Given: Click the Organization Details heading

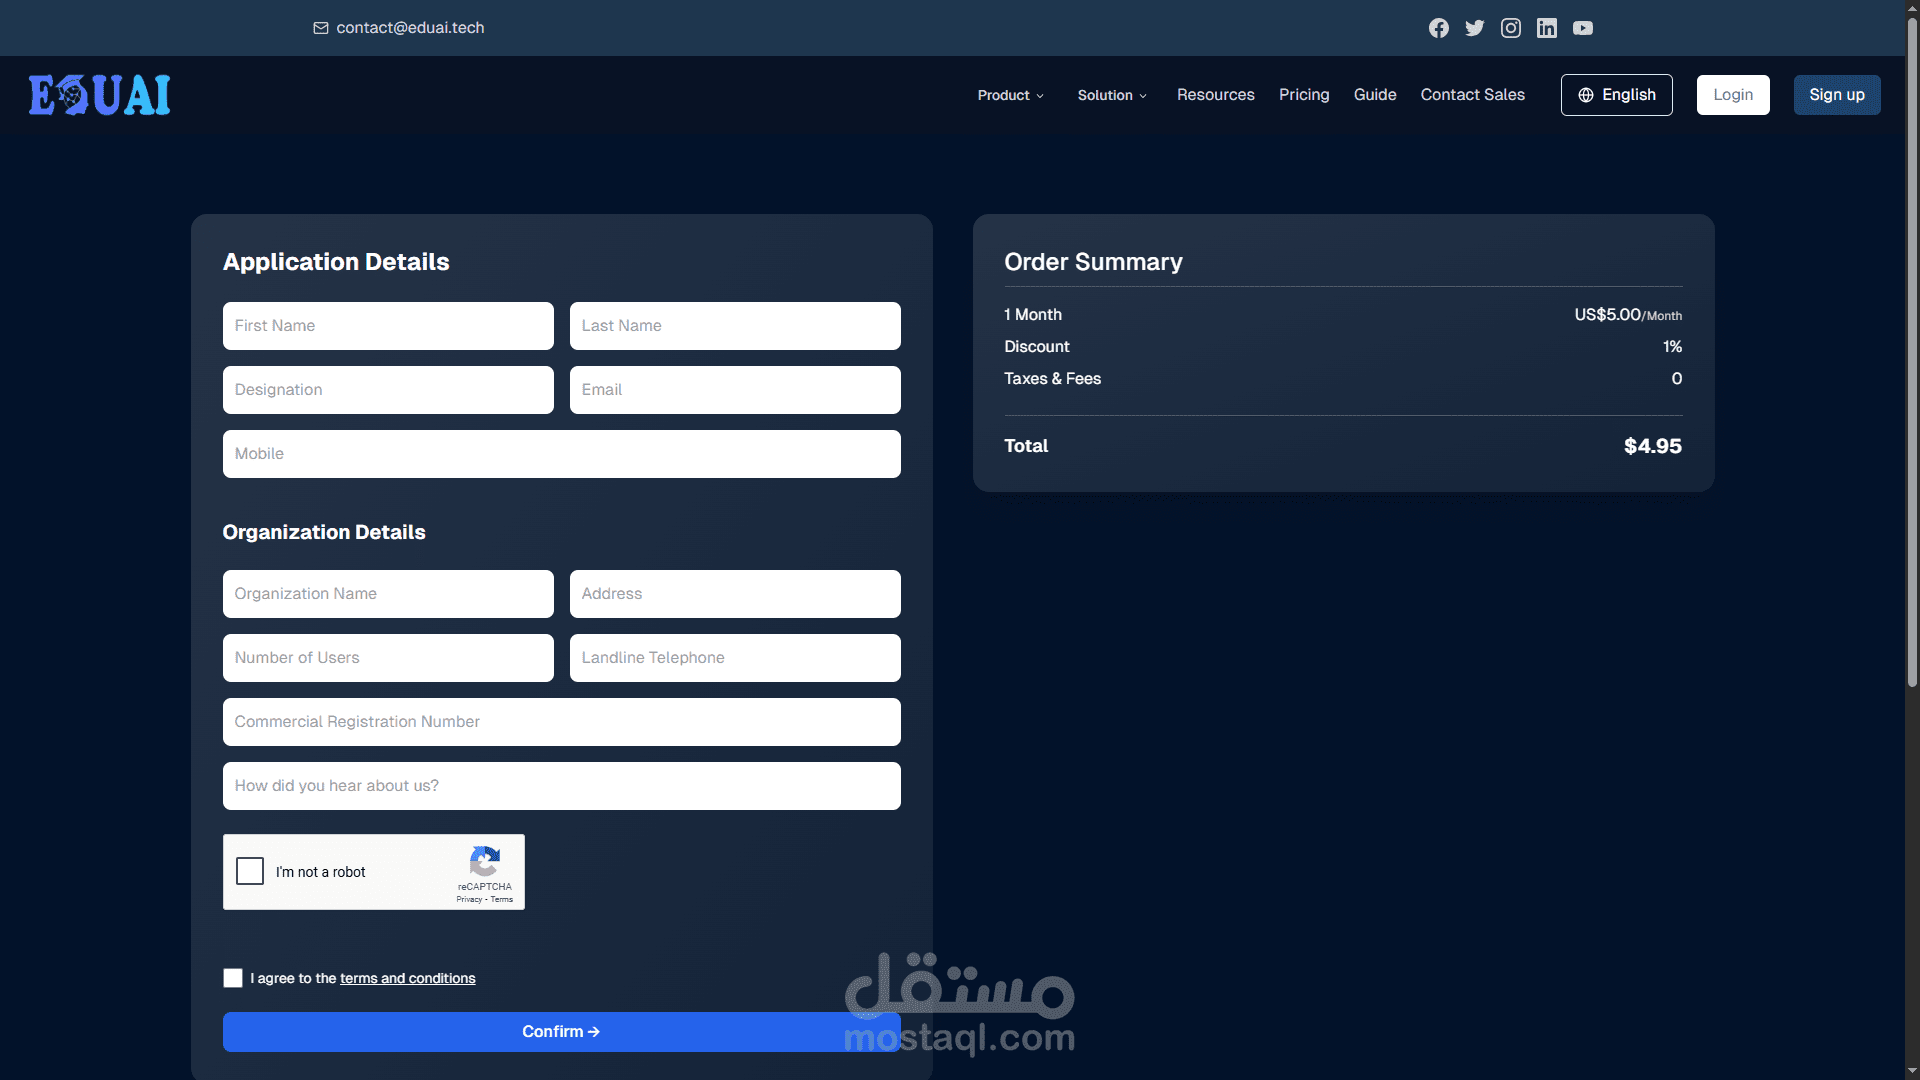Looking at the screenshot, I should 324,532.
